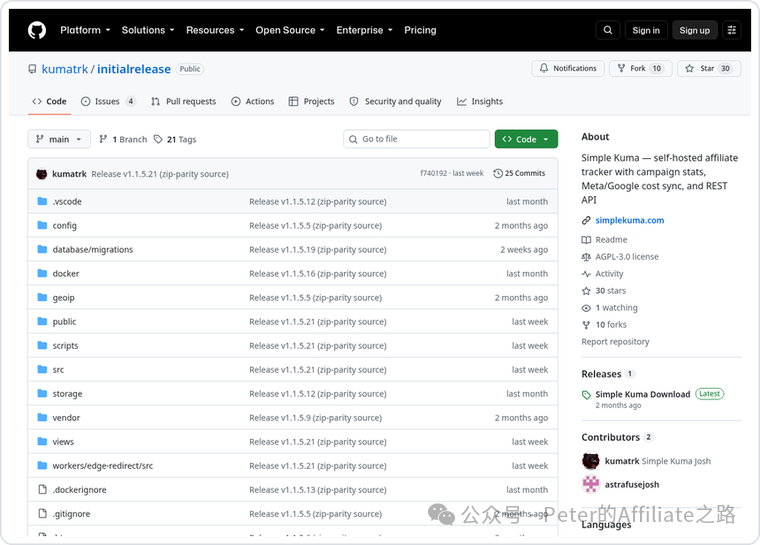Open the views folder name
This screenshot has width=760, height=545.
click(x=63, y=442)
